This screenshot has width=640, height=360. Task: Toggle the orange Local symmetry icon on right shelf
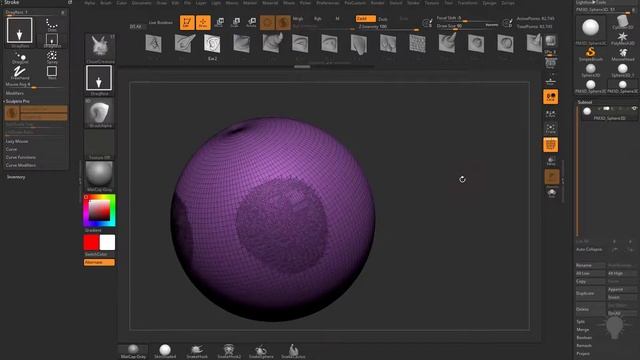pyautogui.click(x=551, y=97)
